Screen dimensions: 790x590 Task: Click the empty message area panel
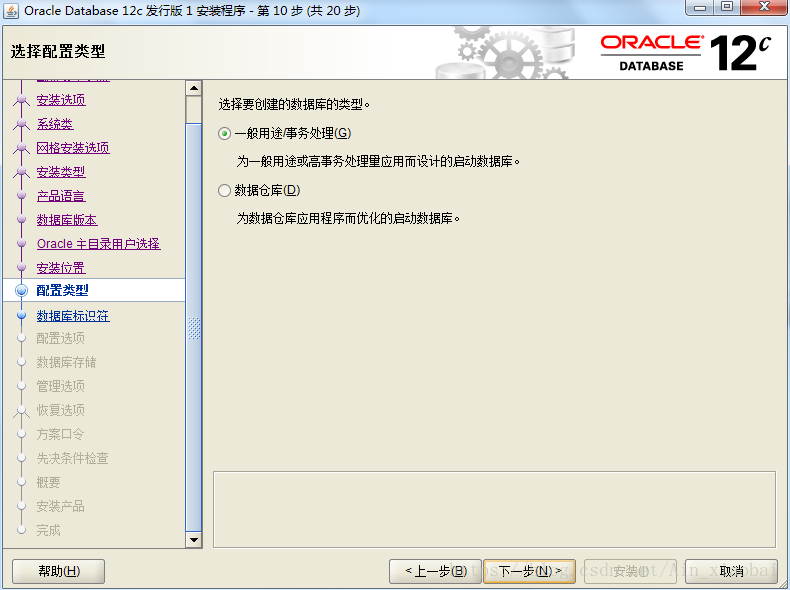494,509
